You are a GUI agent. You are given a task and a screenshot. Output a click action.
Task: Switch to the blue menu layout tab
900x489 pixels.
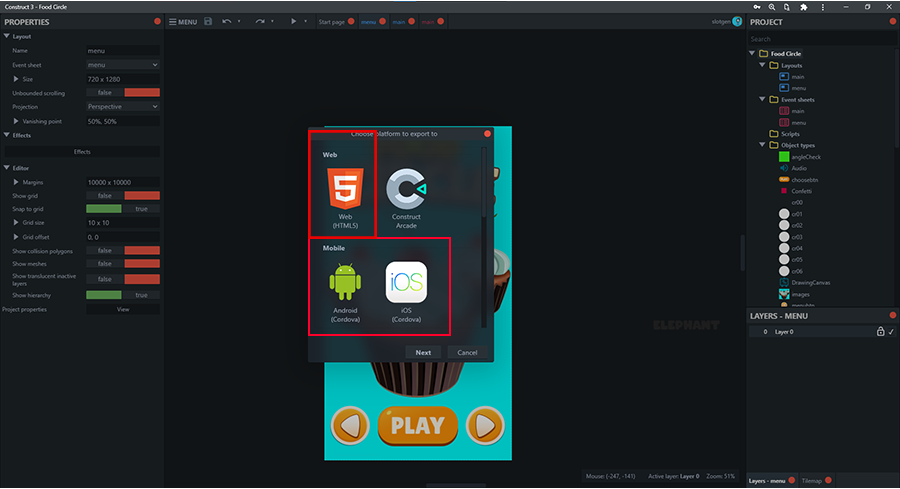(x=368, y=22)
